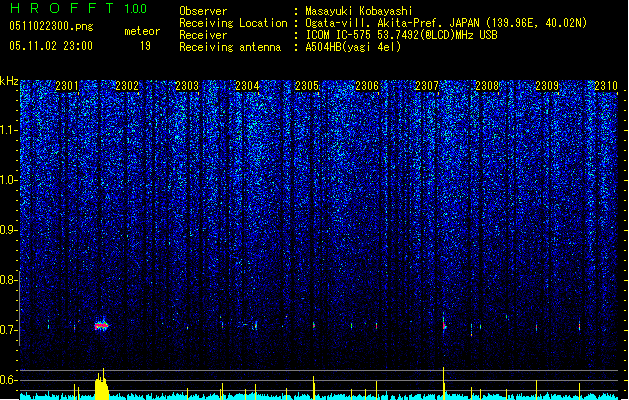Click the timestamp 05.11.02 23:00
The image size is (629, 400).
(51, 46)
